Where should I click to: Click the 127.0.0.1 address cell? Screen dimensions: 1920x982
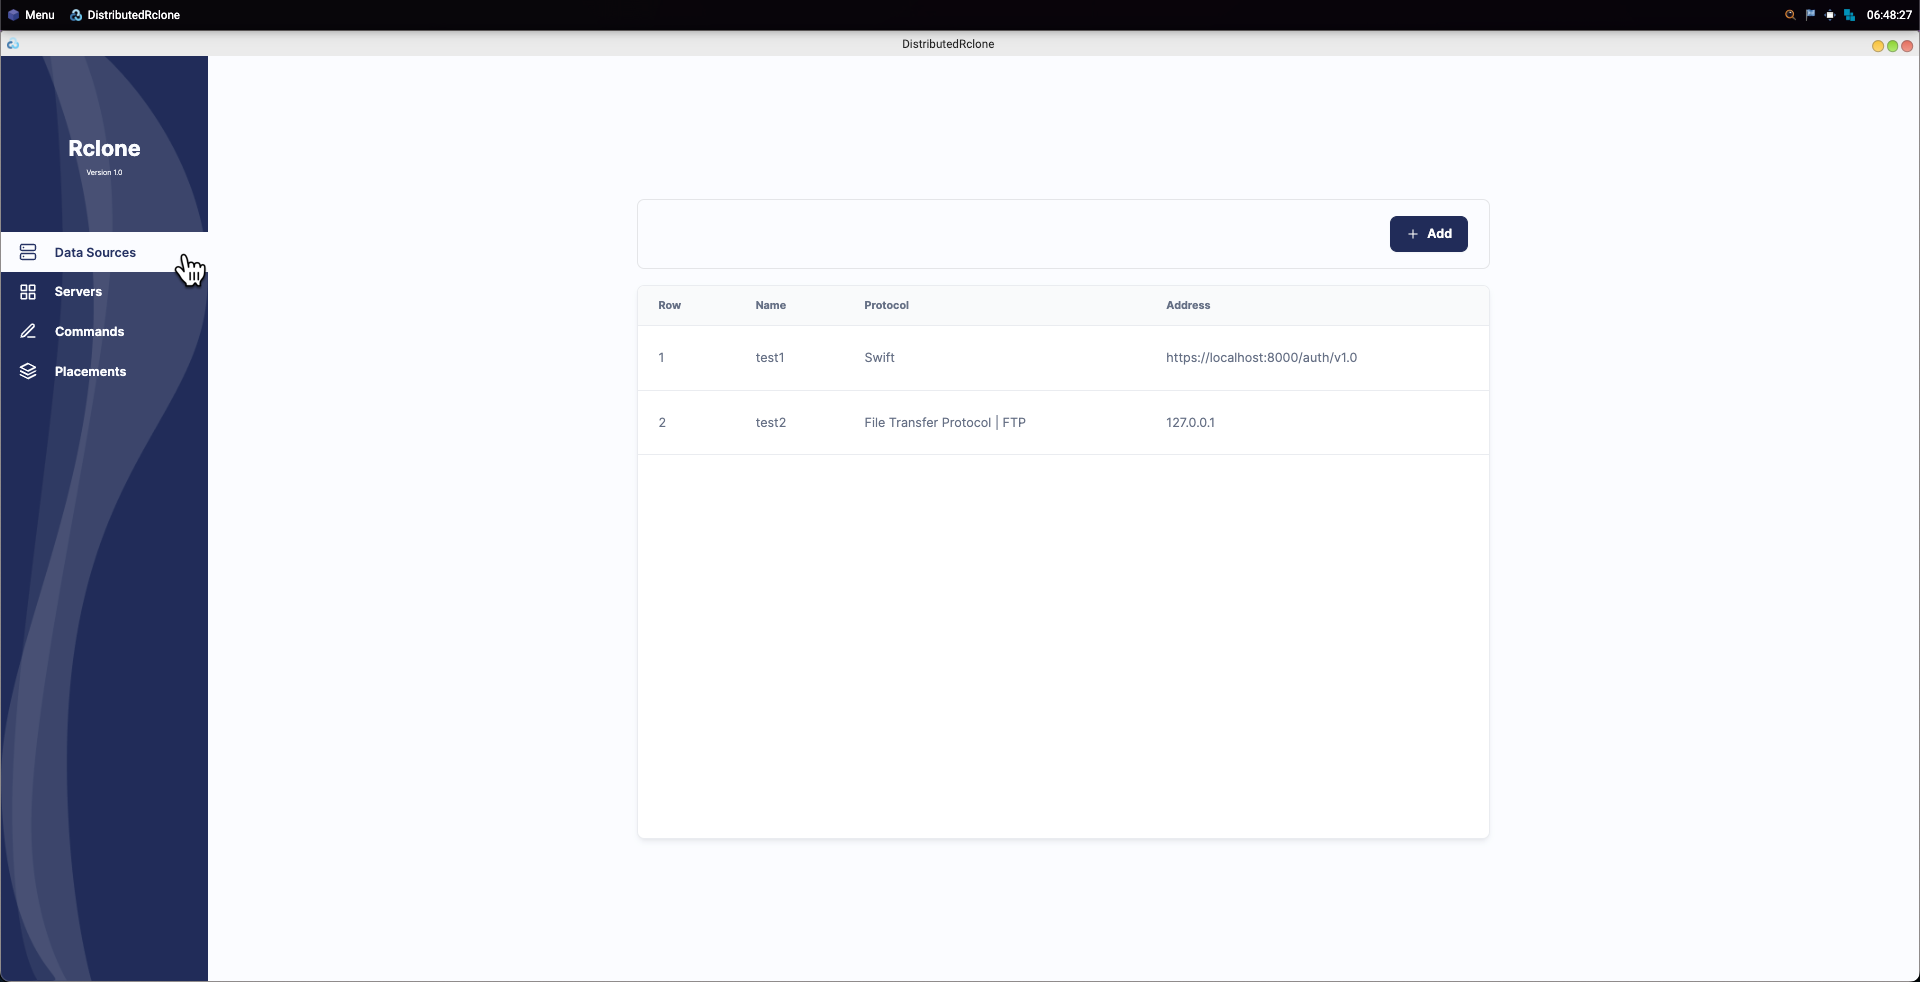(1190, 423)
